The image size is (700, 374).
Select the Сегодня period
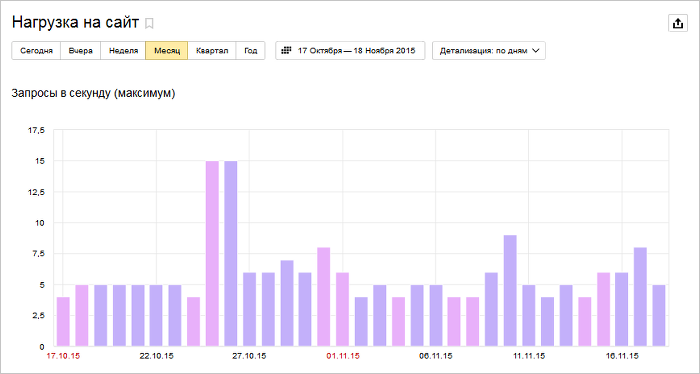(x=36, y=50)
